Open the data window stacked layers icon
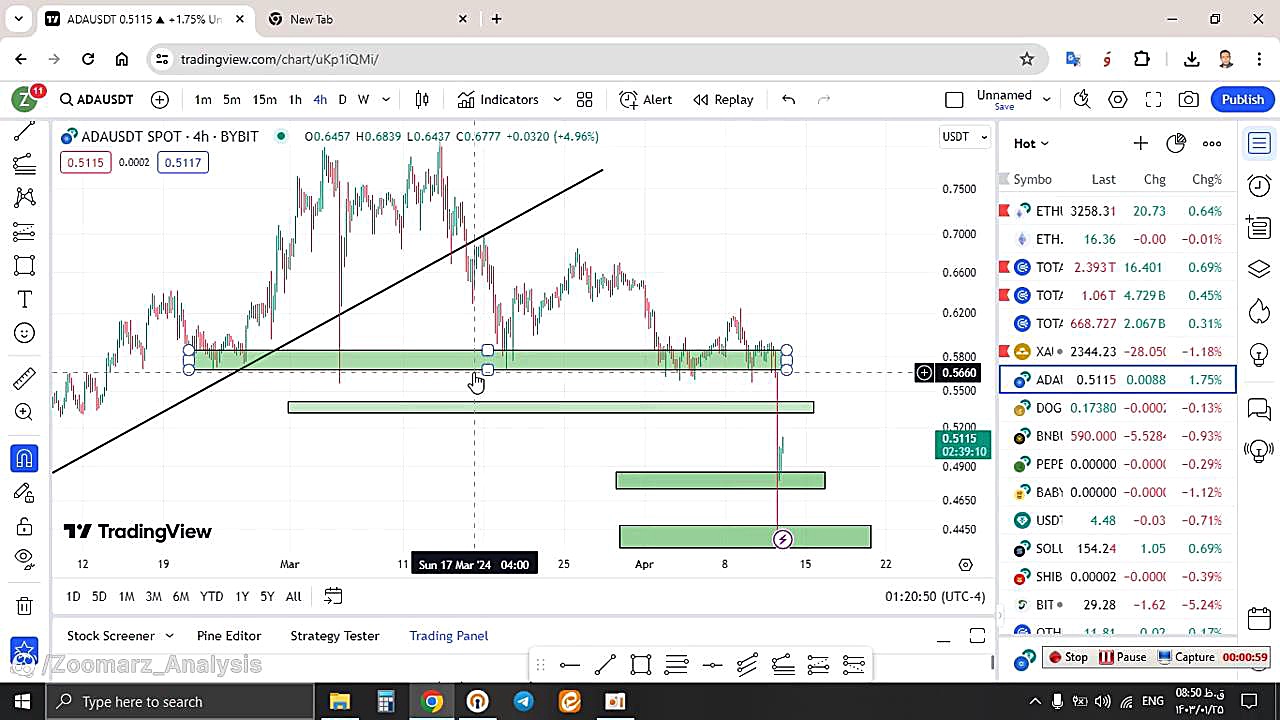 [1259, 269]
